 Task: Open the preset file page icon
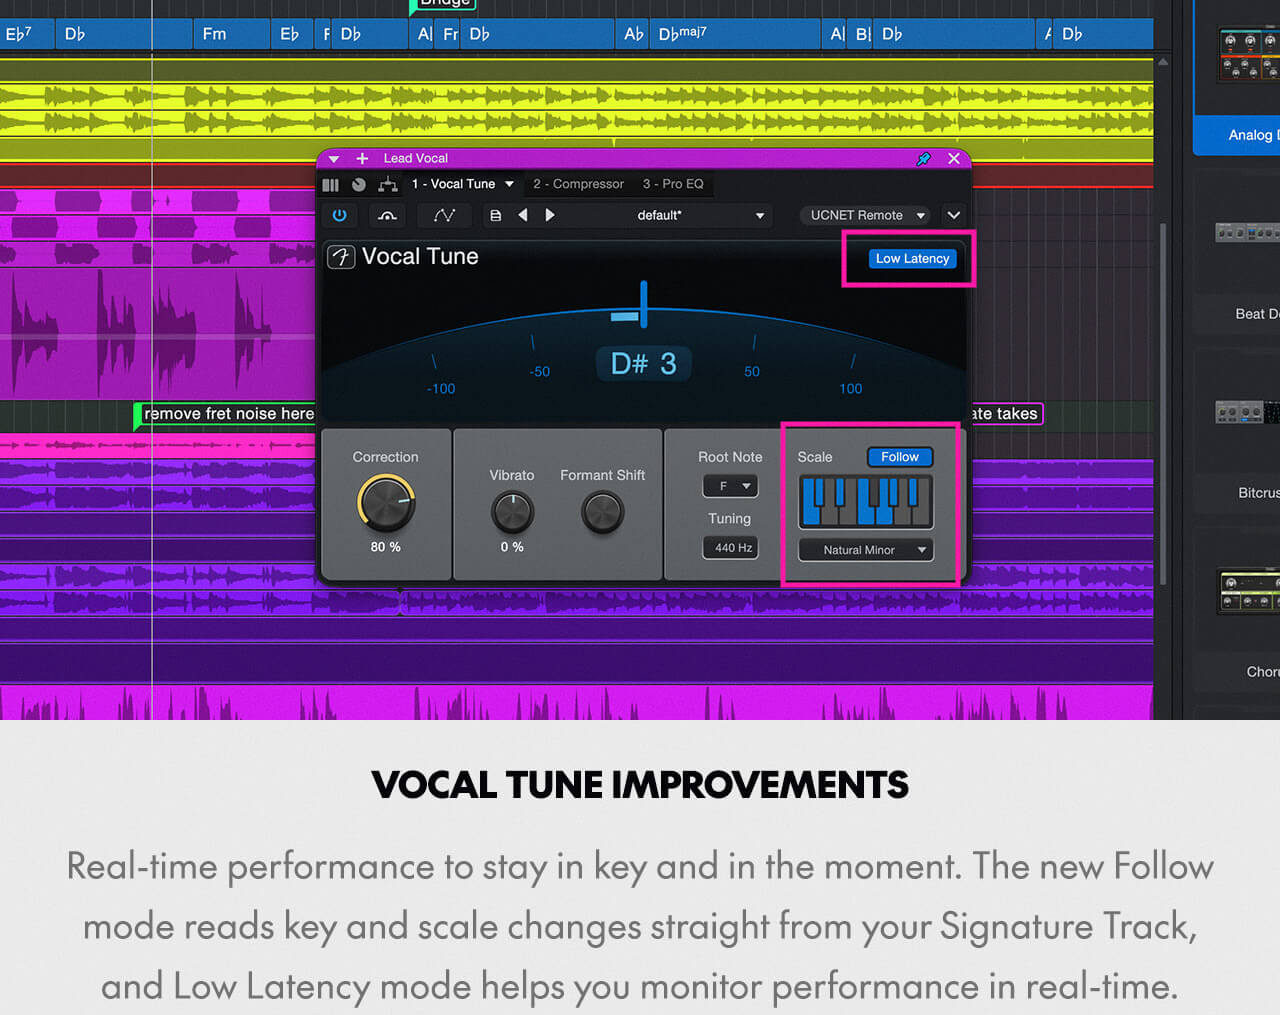click(495, 215)
